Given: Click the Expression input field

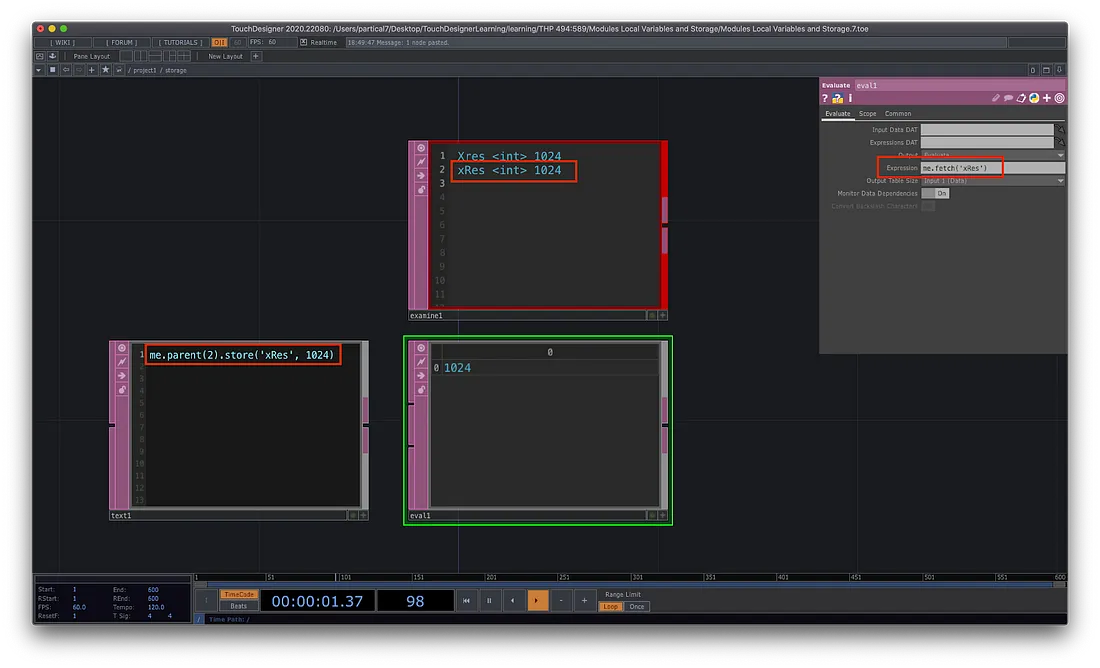Looking at the screenshot, I should (993, 168).
